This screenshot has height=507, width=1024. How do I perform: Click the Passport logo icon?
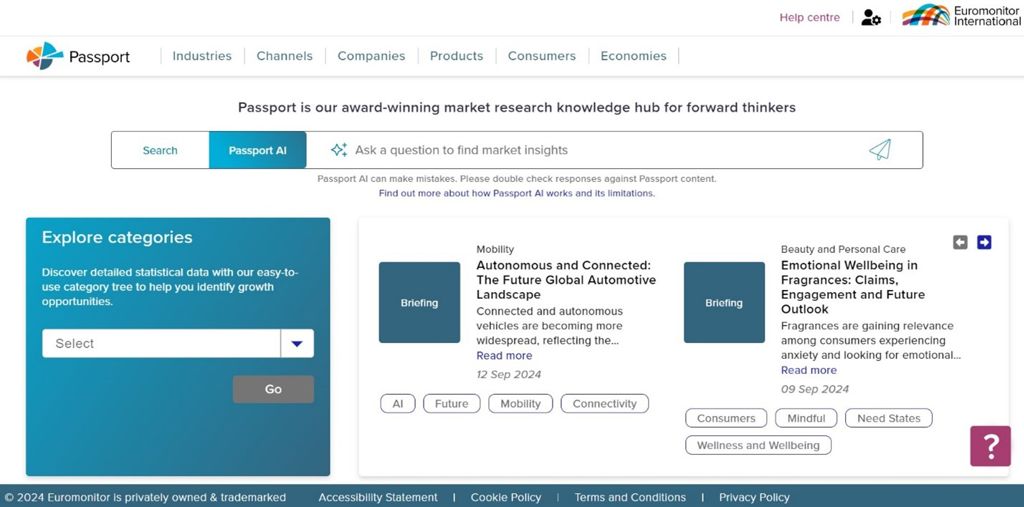pos(44,56)
